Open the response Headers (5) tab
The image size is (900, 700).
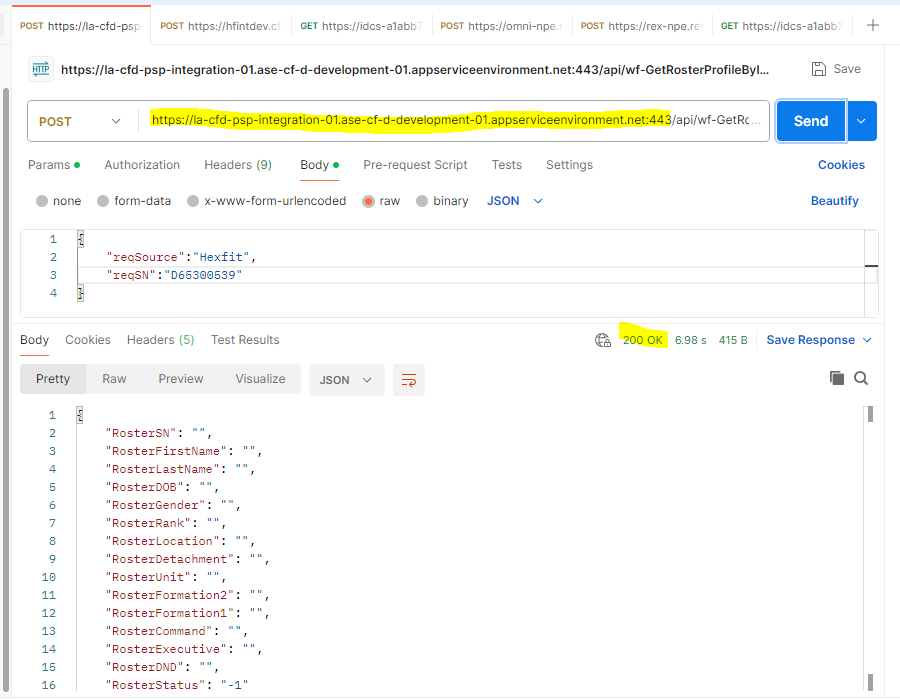(x=160, y=340)
